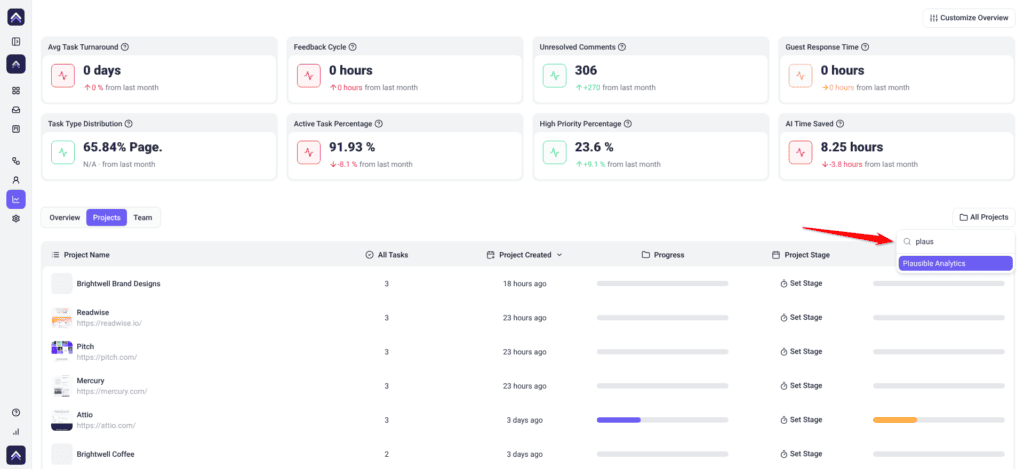The width and height of the screenshot is (1024, 469).
Task: Open the integrations link icon in sidebar
Action: click(16, 161)
